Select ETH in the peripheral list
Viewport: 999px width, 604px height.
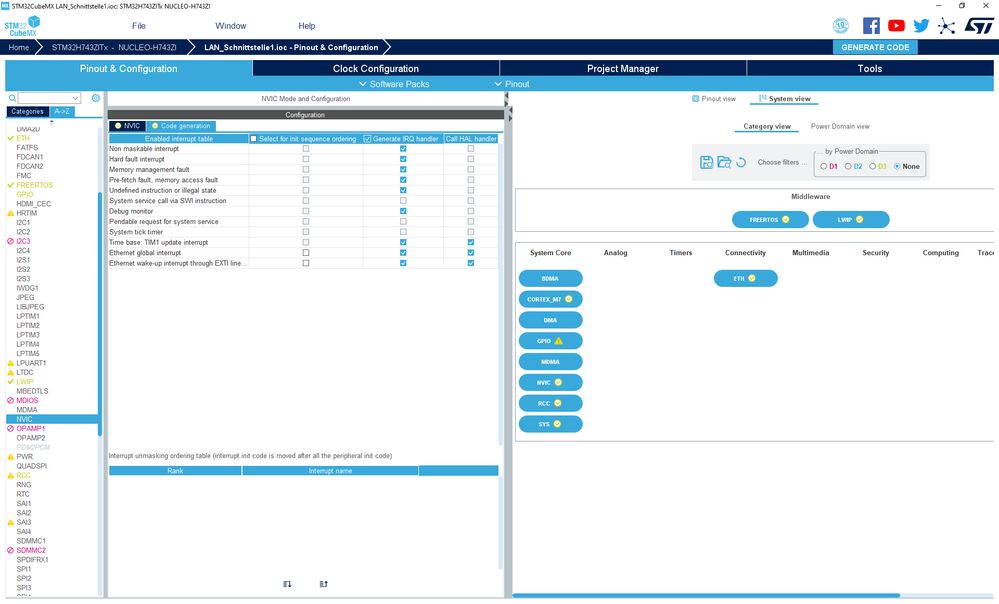point(23,138)
